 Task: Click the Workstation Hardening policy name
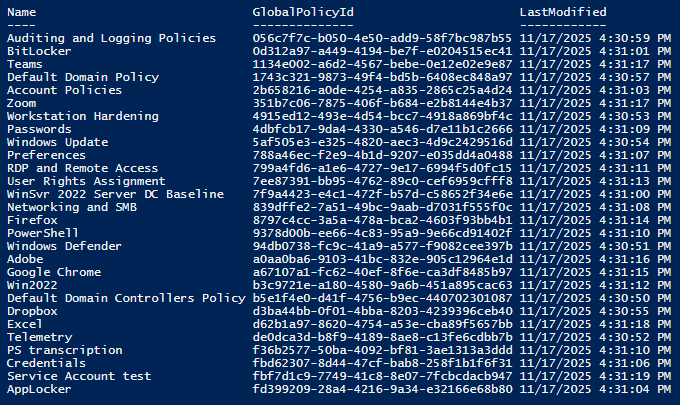tap(82, 115)
